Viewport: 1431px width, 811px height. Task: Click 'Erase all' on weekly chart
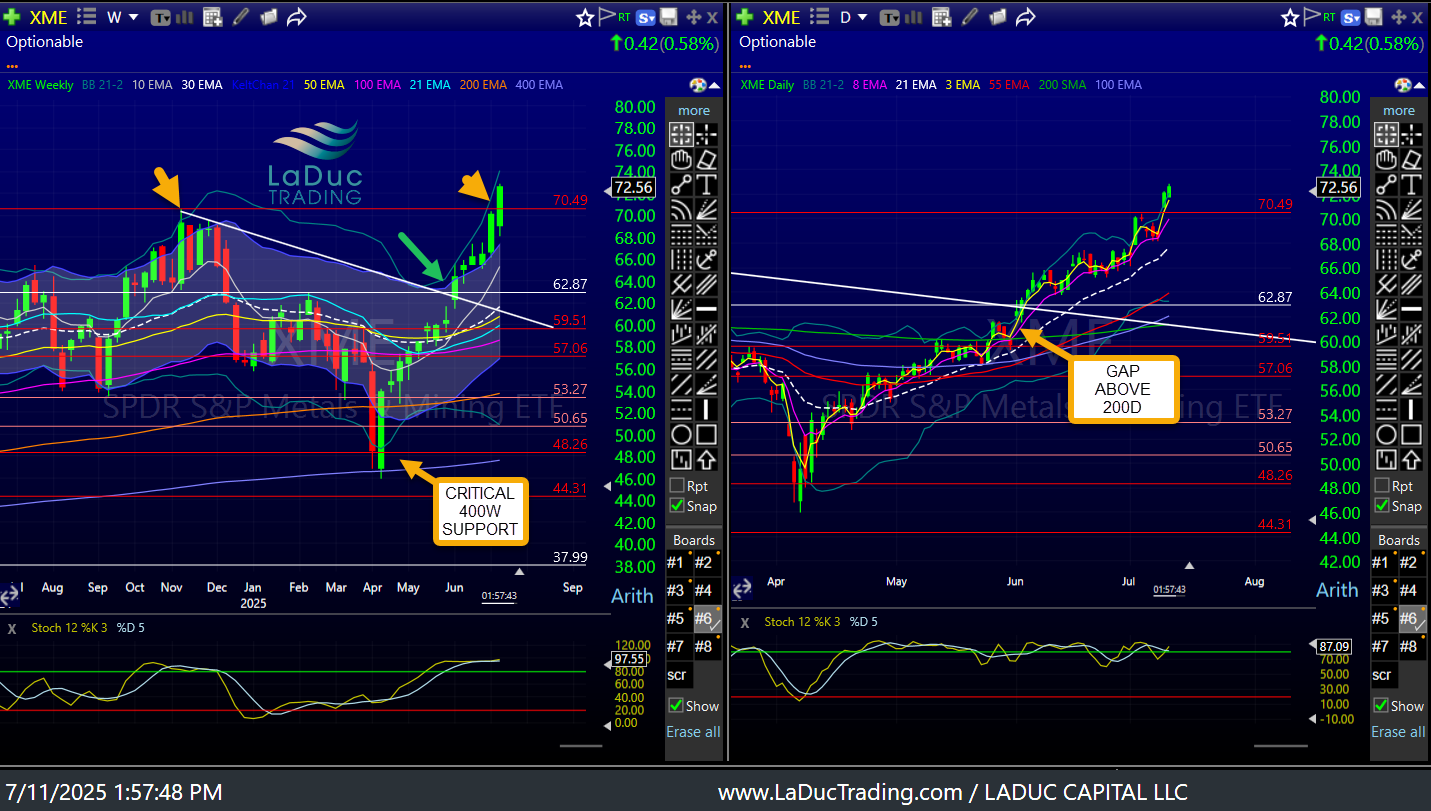click(694, 732)
